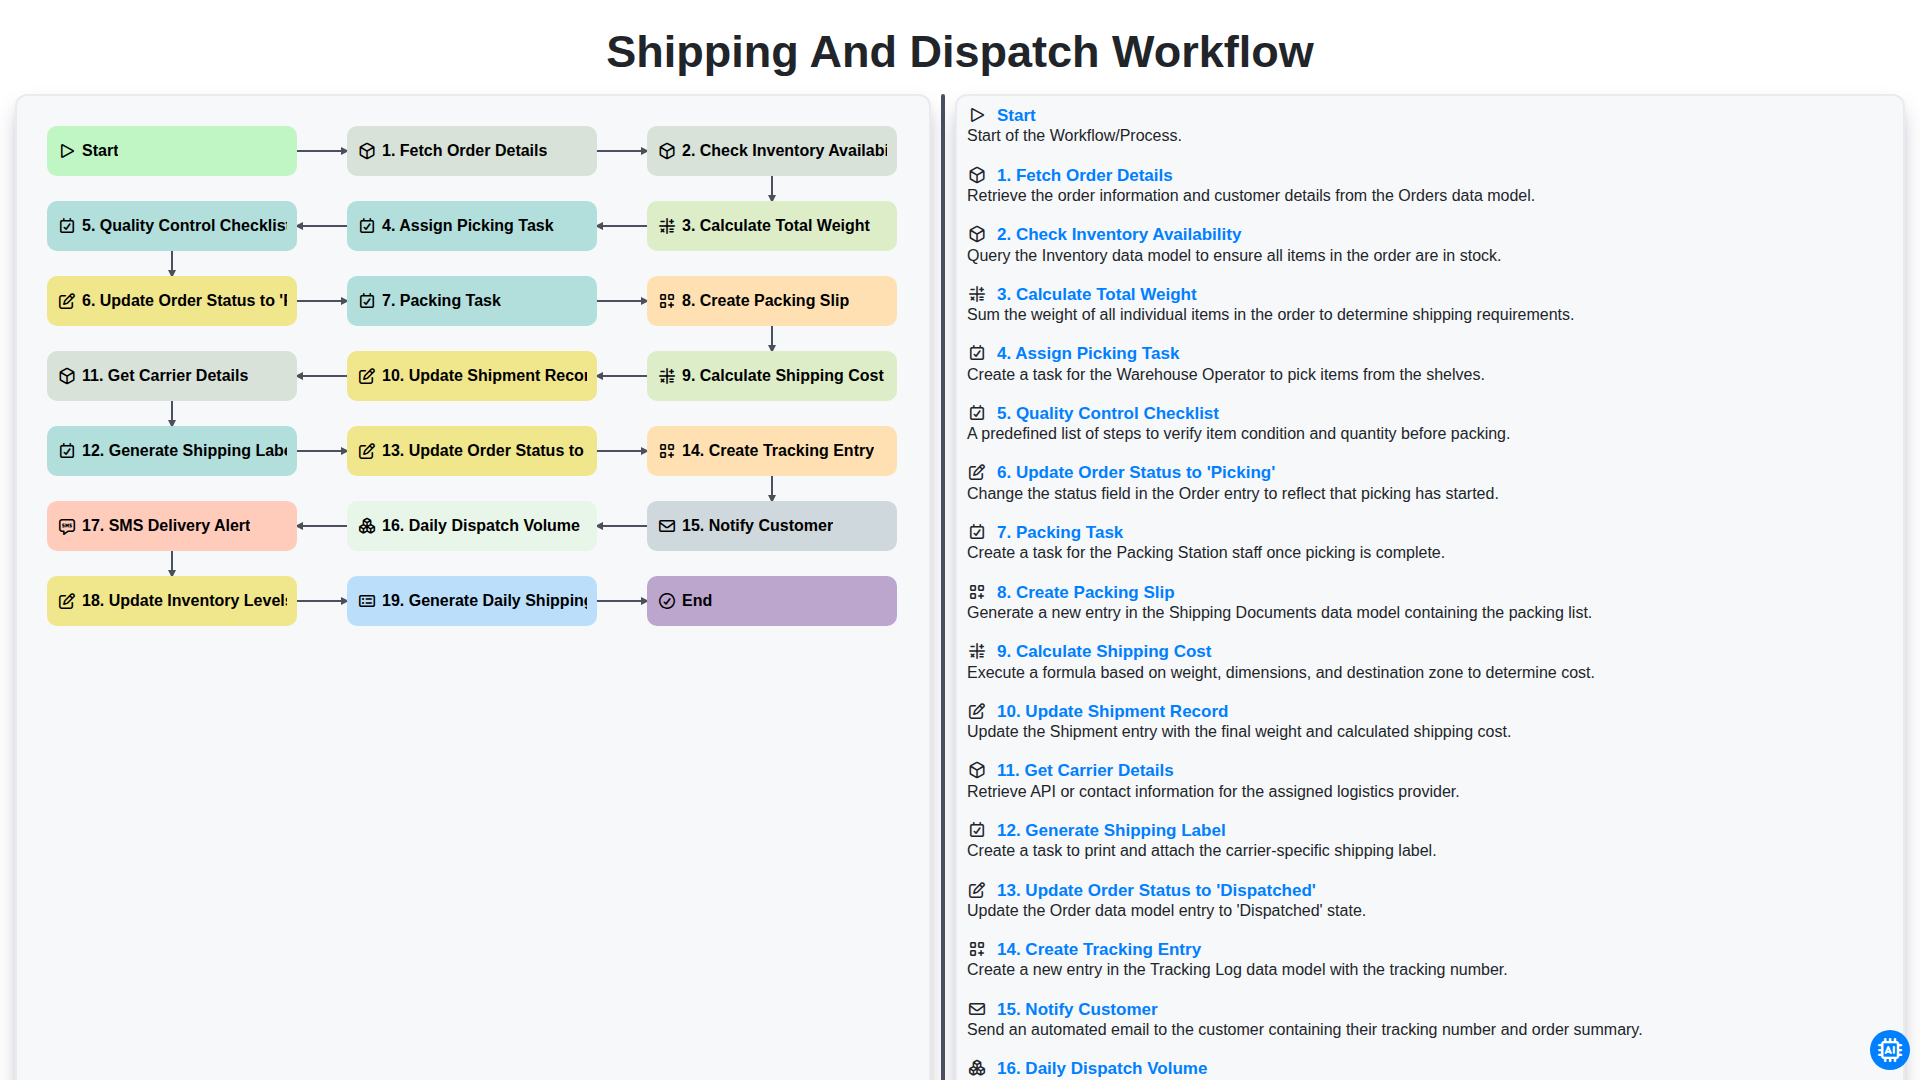This screenshot has width=1920, height=1080.
Task: Click report icon in Generate Daily Shipping node
Action: coord(367,601)
